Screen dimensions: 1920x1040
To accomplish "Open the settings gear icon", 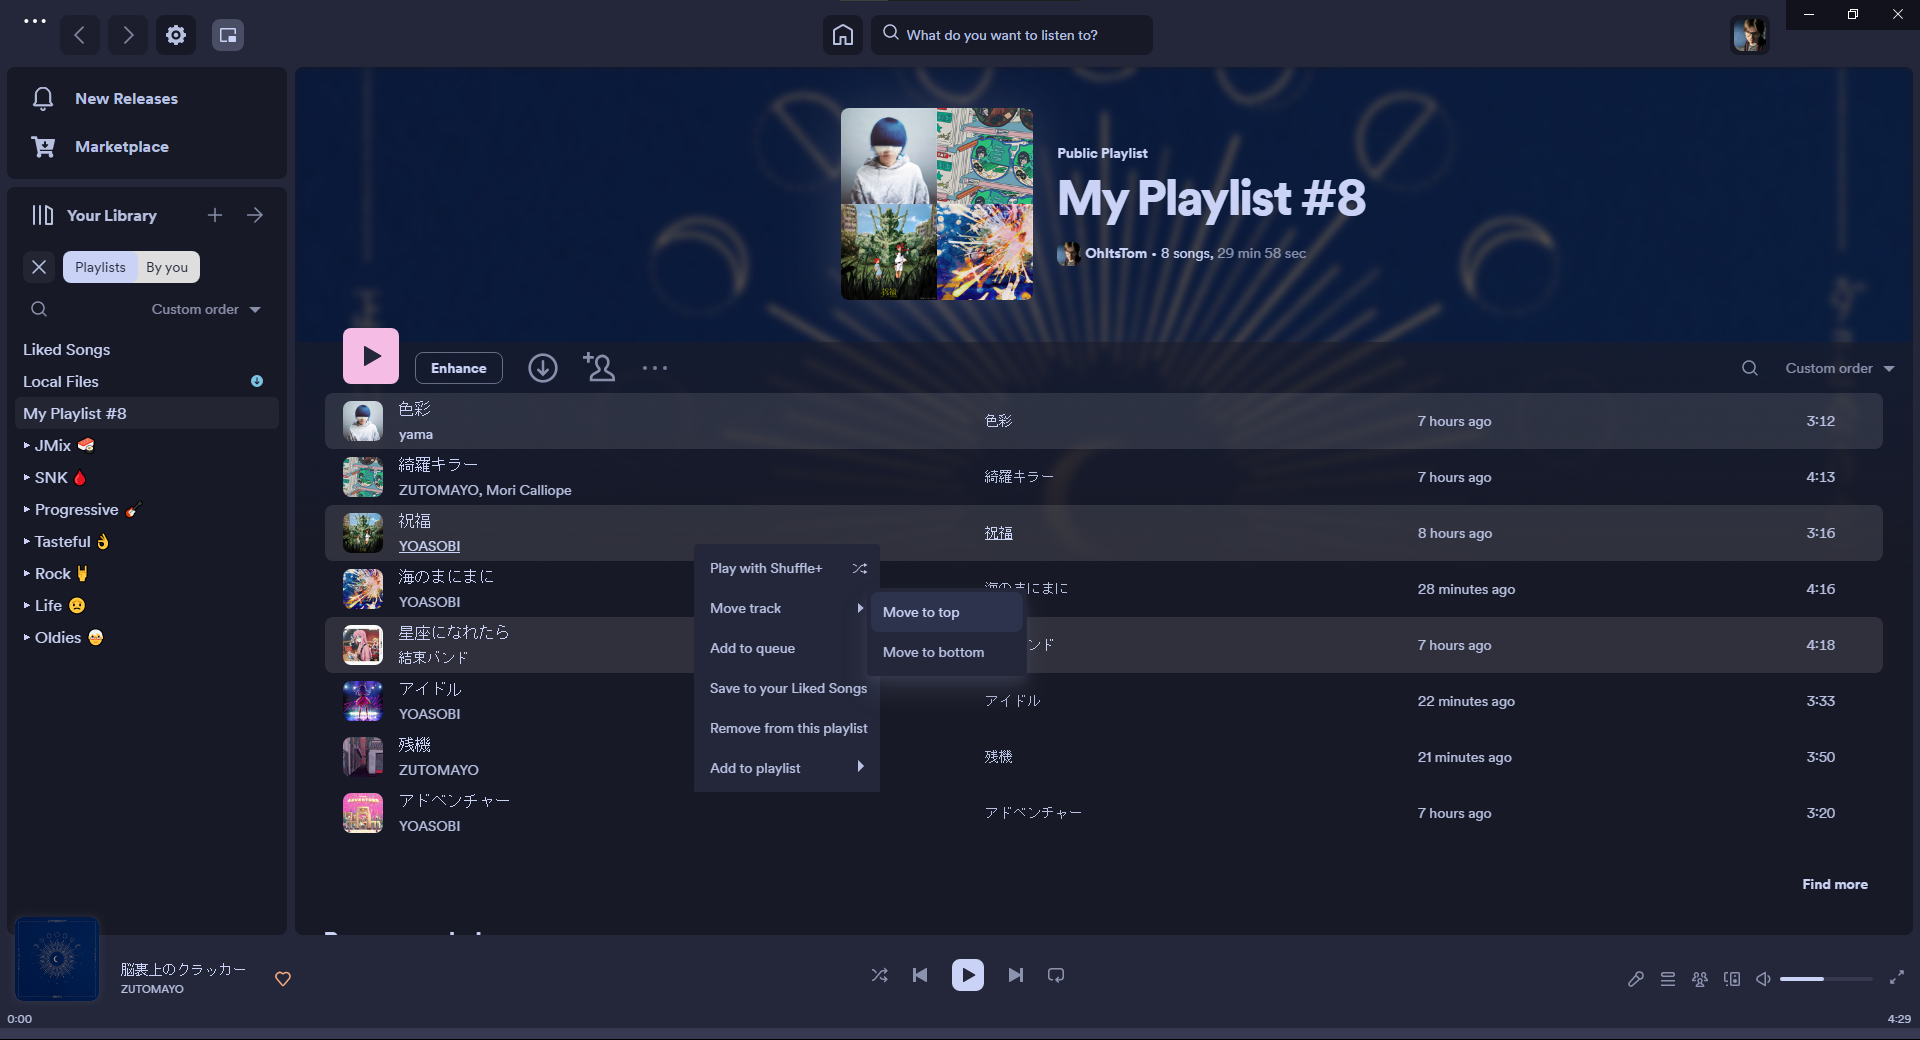I will point(176,35).
